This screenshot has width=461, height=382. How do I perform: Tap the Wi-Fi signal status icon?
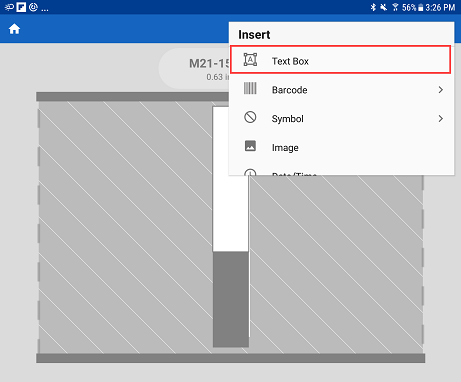tap(395, 7)
